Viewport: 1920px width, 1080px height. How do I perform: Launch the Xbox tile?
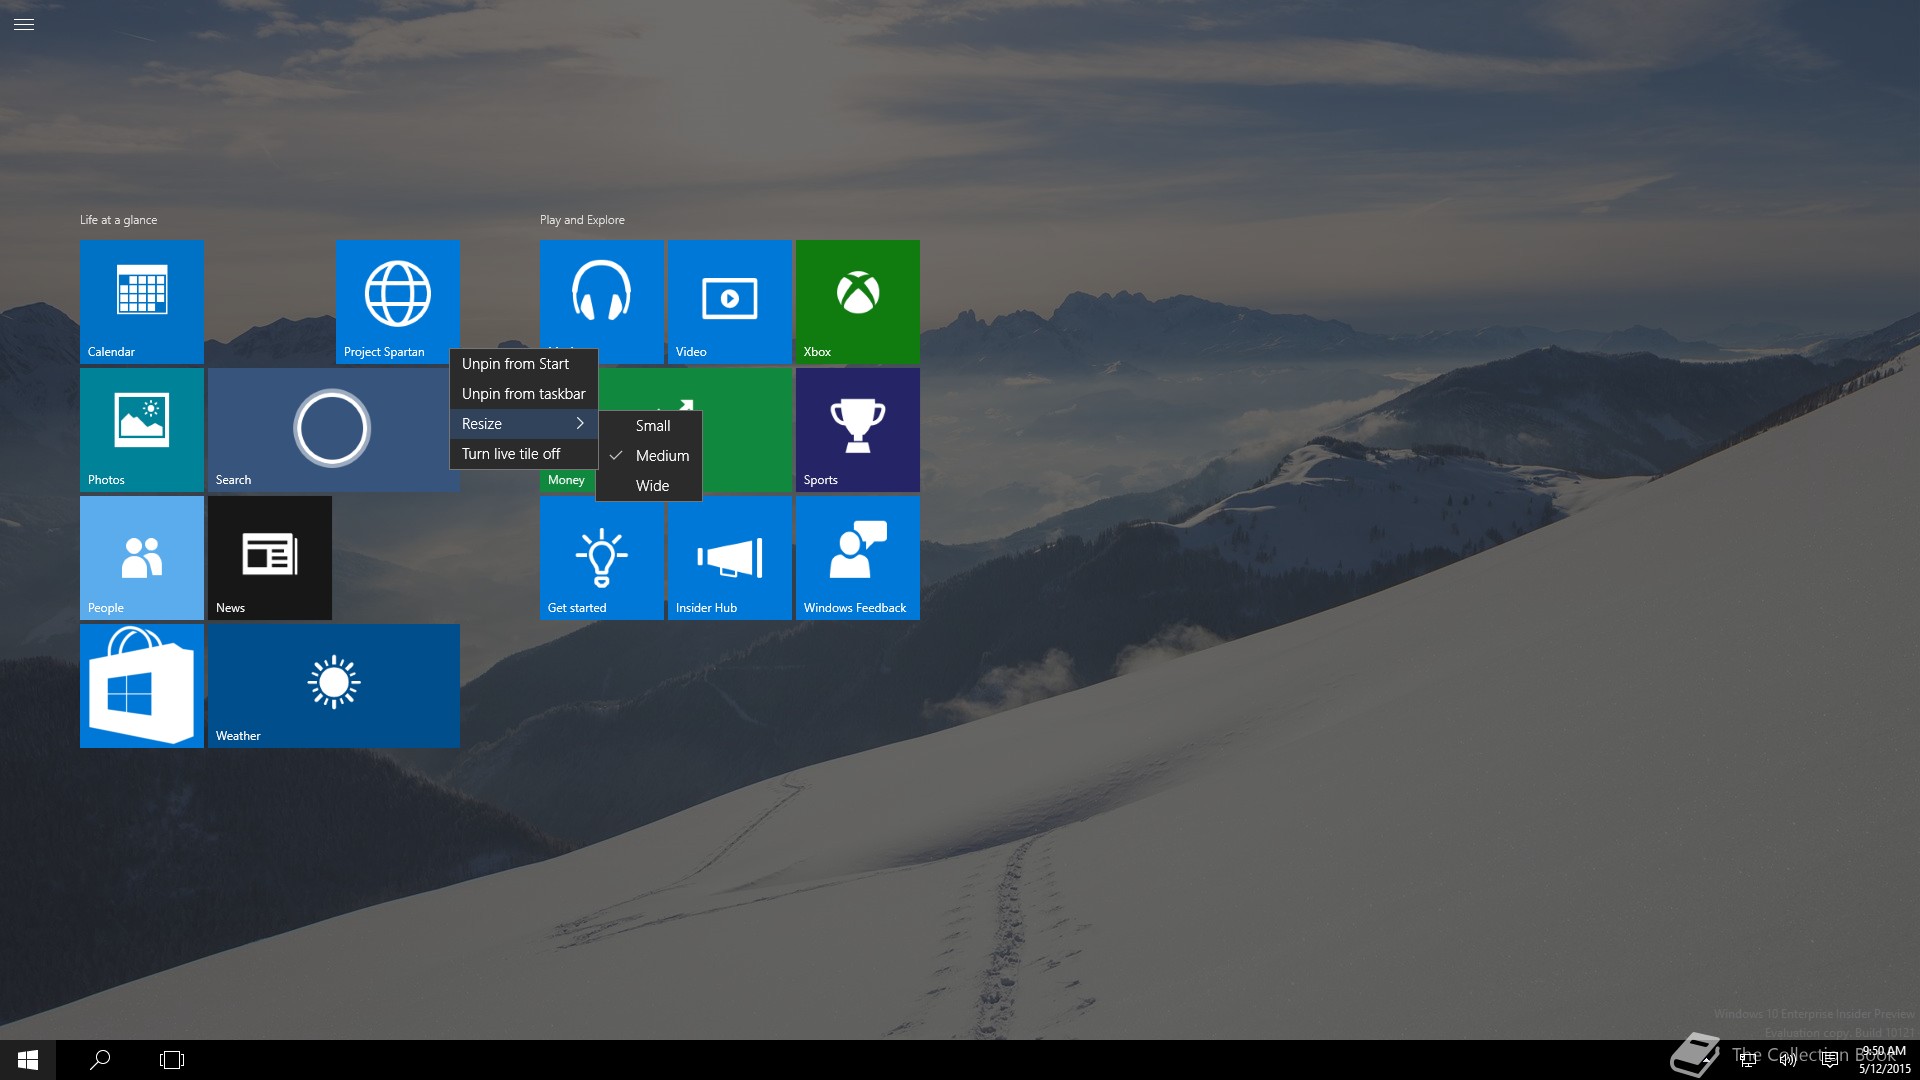pos(858,301)
